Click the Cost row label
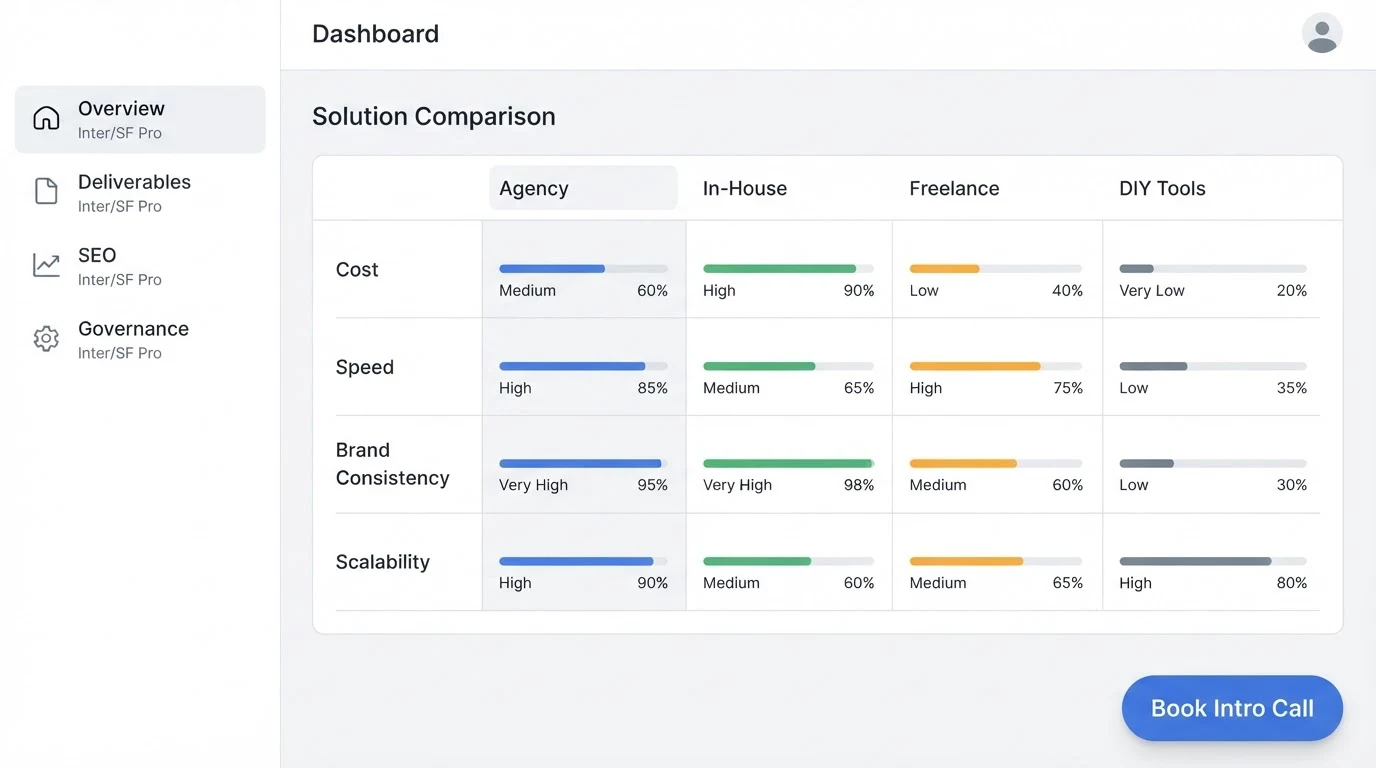1376x768 pixels. point(357,270)
